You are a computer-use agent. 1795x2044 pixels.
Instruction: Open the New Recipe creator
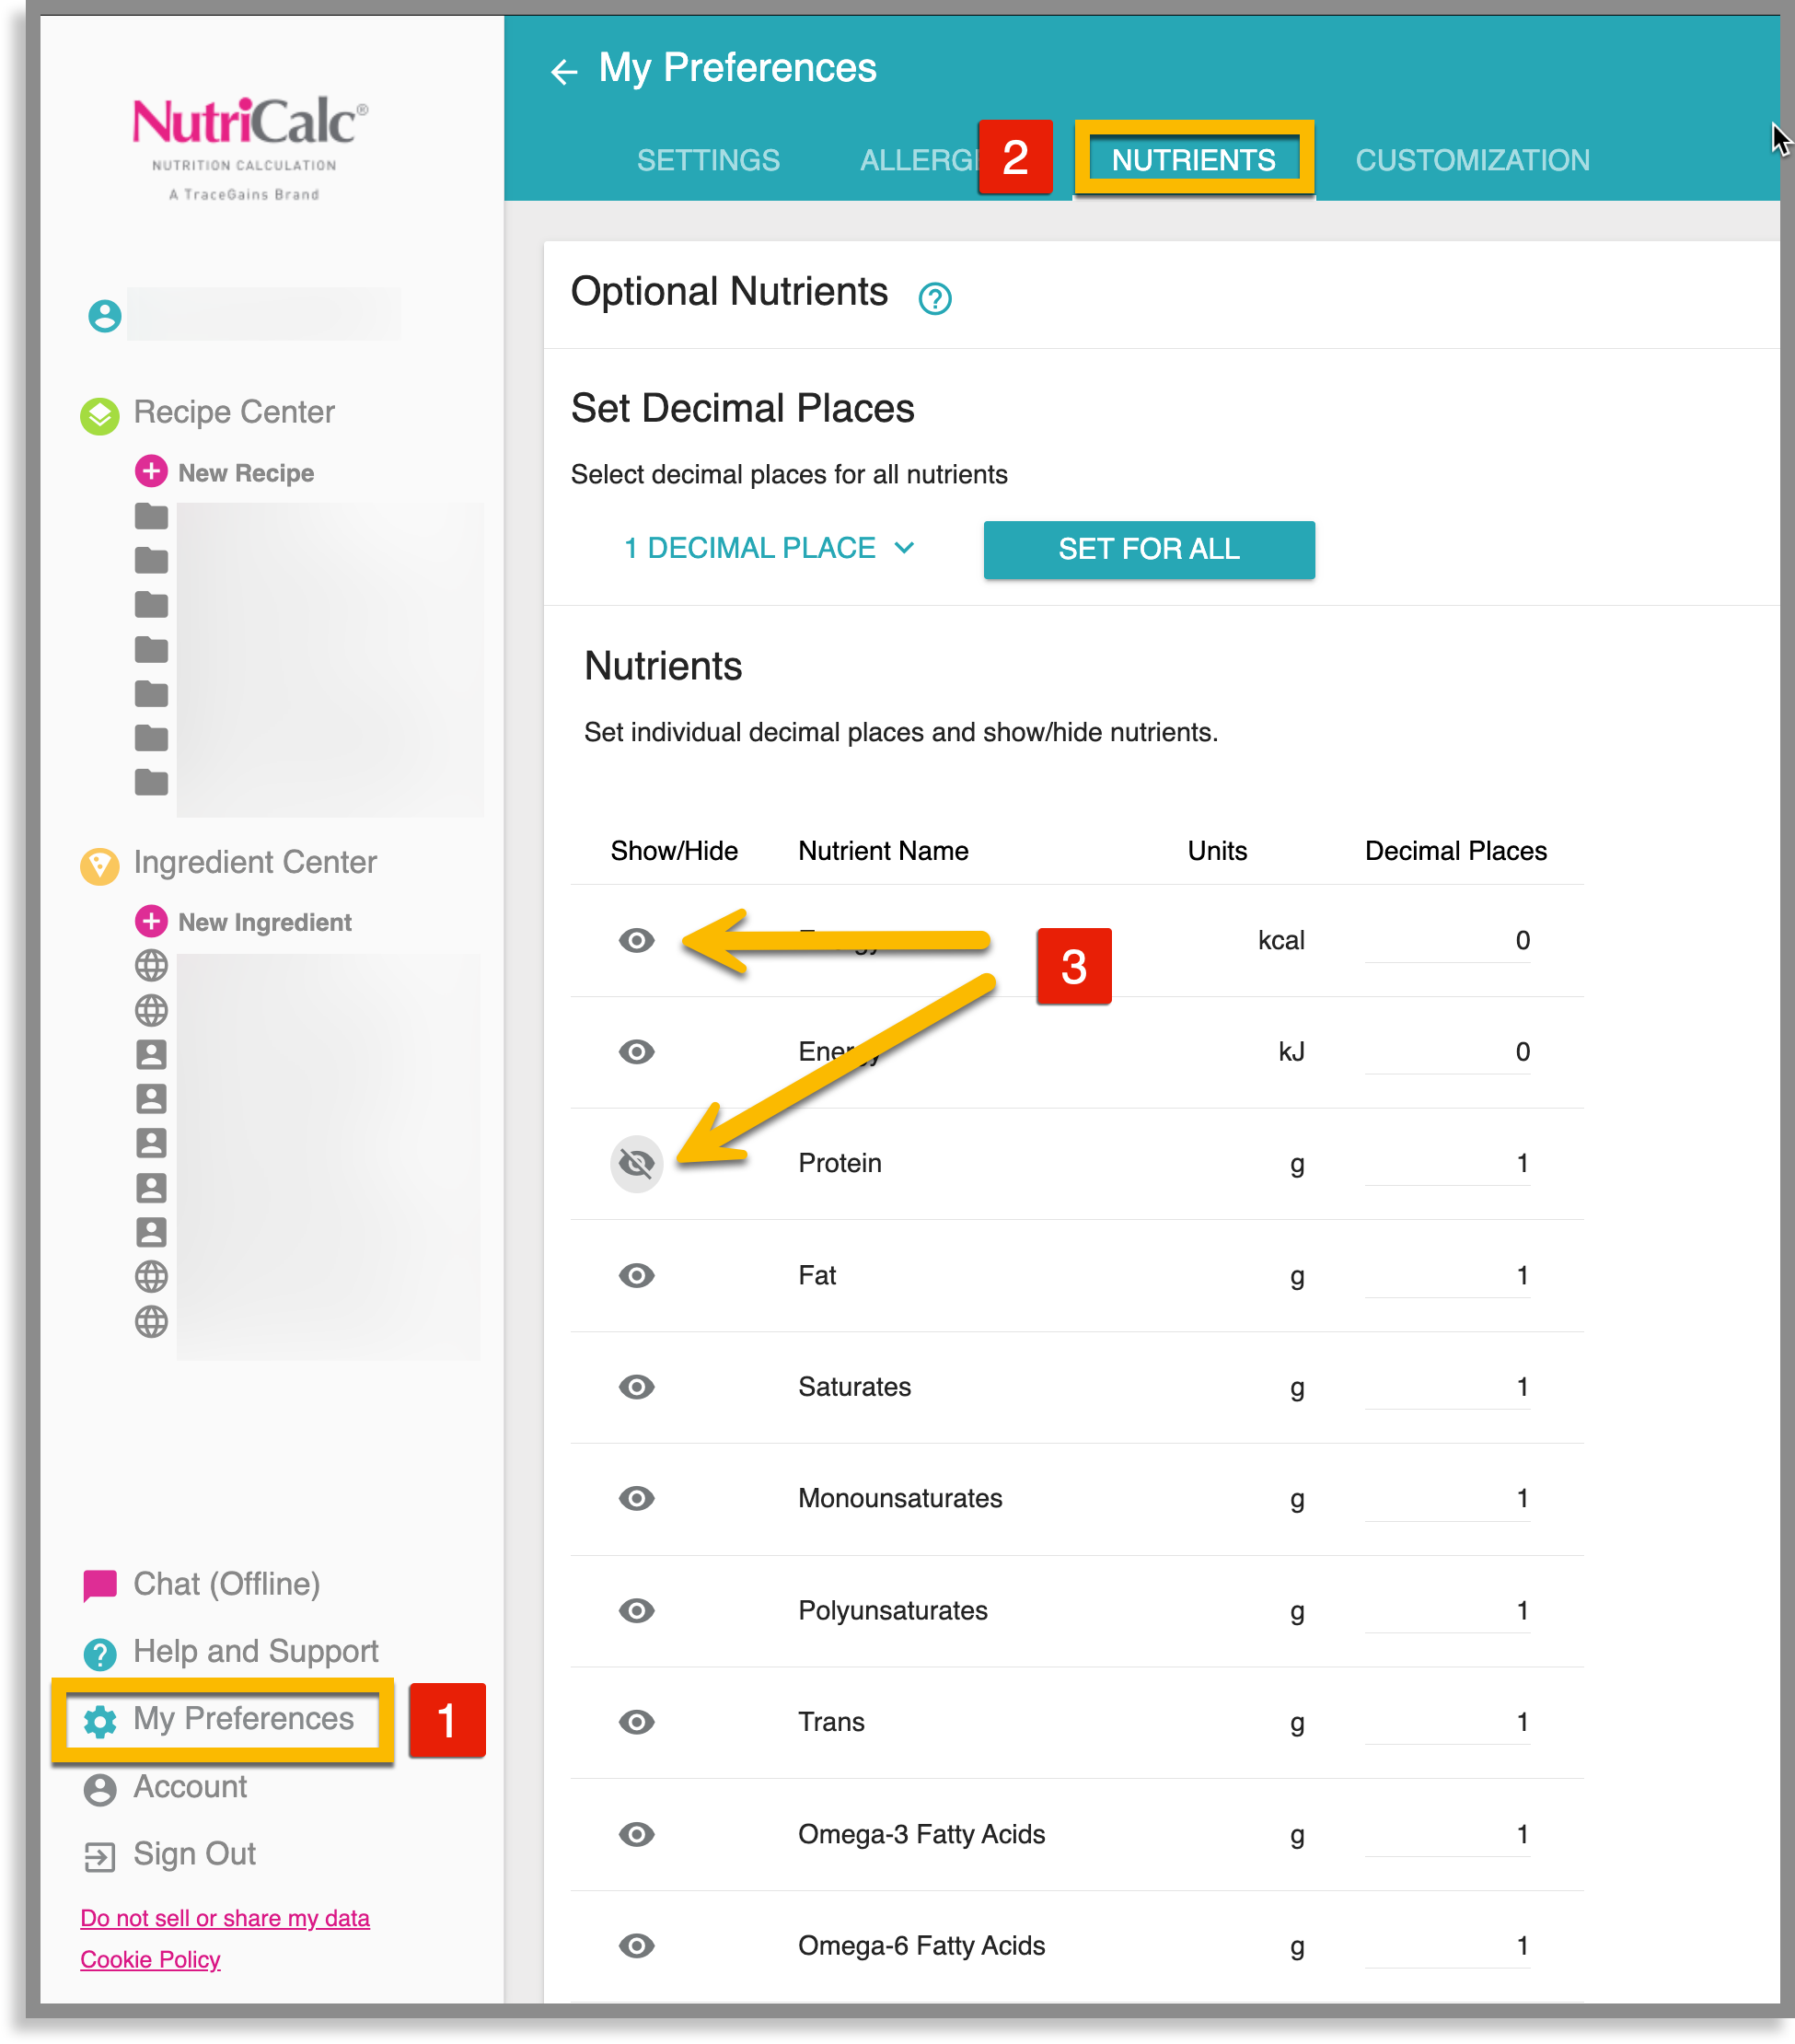pos(245,472)
